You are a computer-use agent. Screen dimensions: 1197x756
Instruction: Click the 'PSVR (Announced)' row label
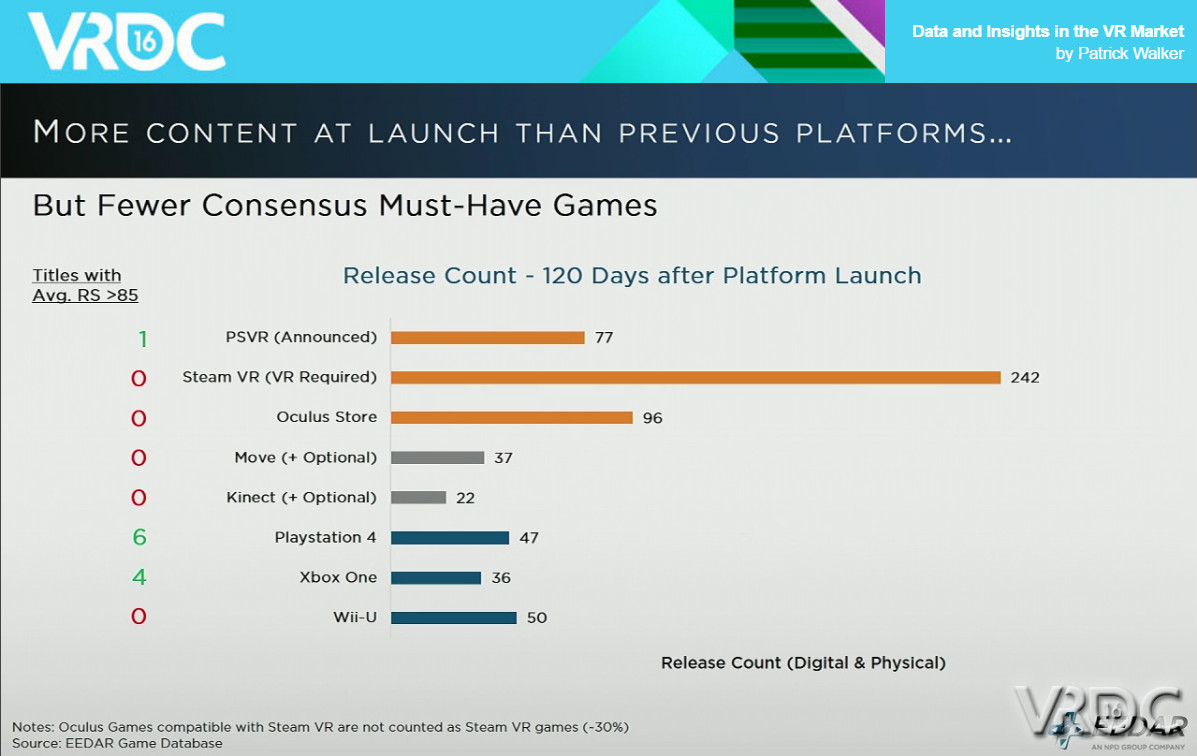click(301, 337)
